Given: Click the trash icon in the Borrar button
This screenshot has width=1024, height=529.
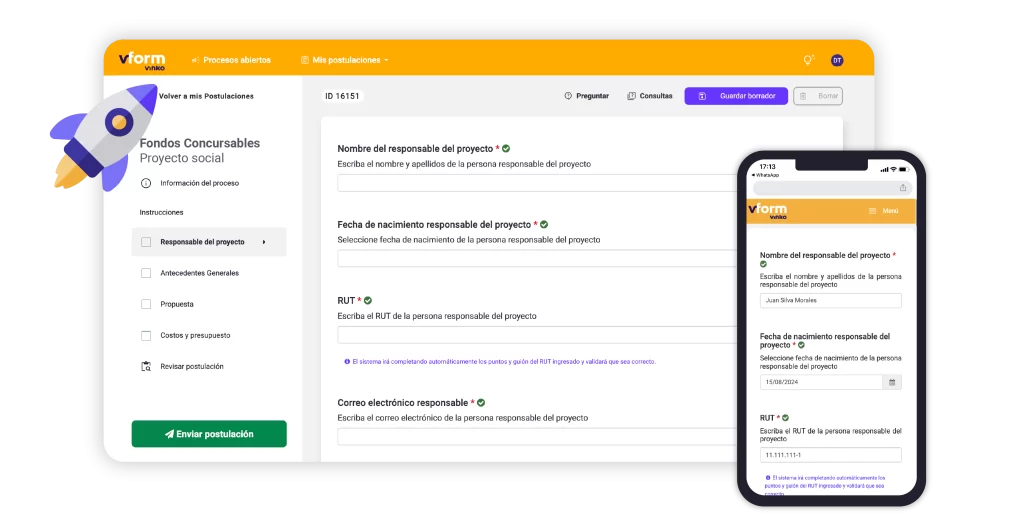Looking at the screenshot, I should click(x=803, y=96).
